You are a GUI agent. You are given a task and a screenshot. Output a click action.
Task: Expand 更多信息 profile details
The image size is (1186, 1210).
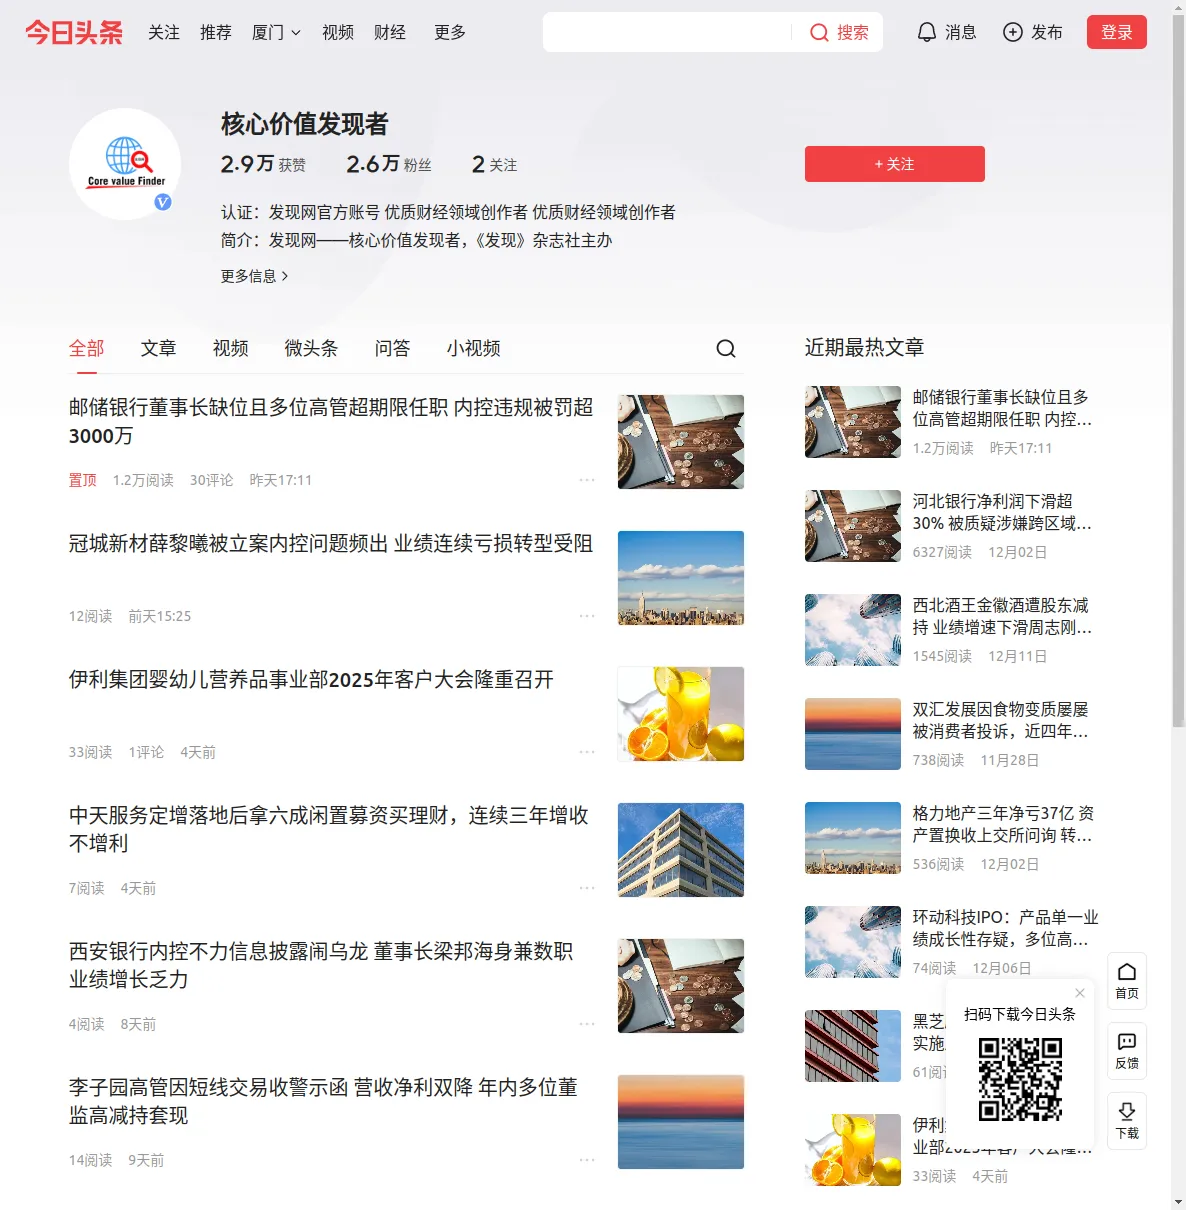click(254, 276)
